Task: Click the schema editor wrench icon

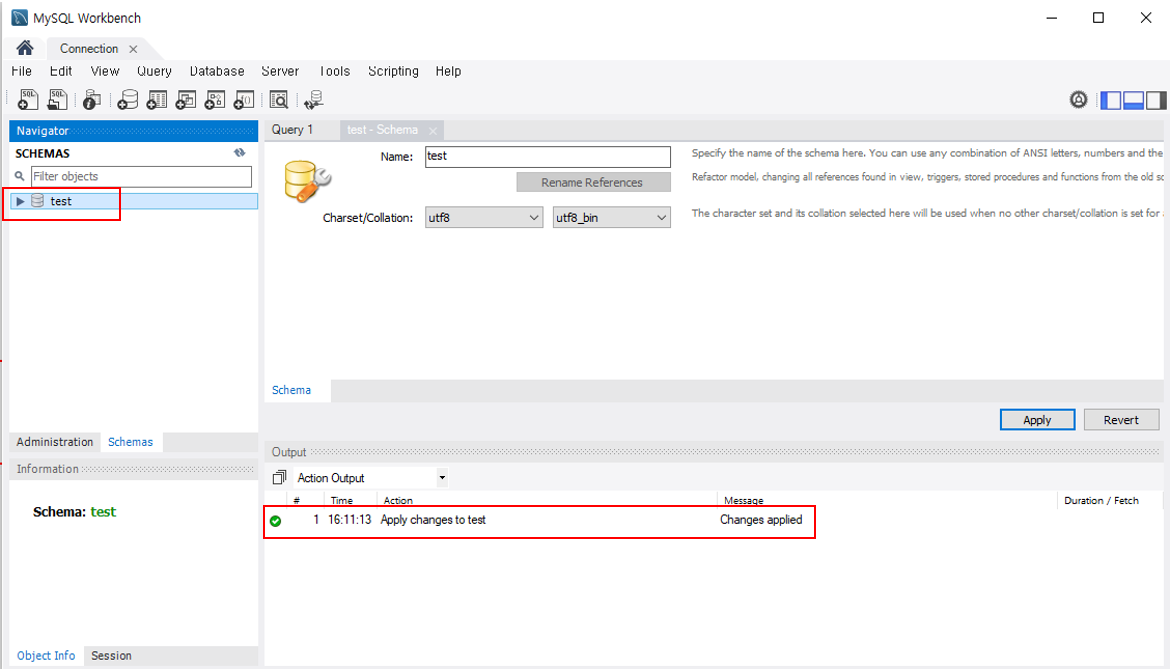Action: click(307, 182)
